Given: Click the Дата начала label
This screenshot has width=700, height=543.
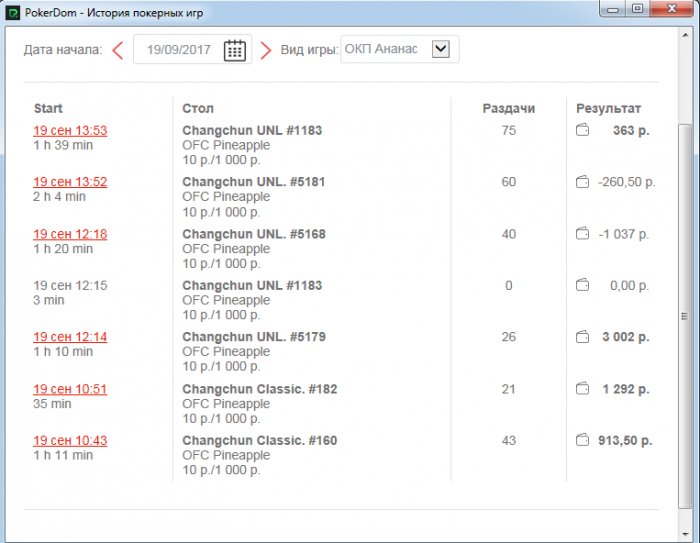Looking at the screenshot, I should (x=63, y=50).
